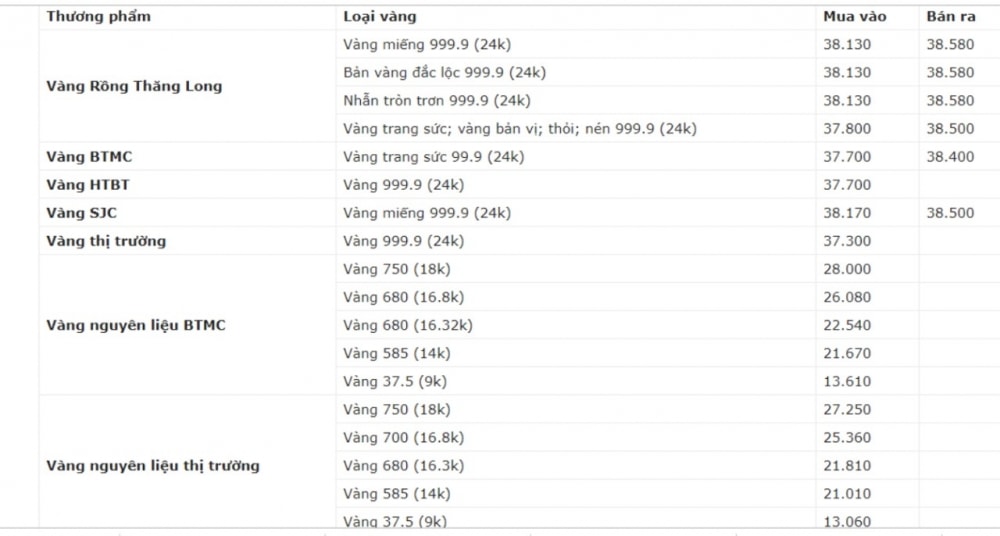This screenshot has width=1000, height=536.
Task: Click the Bán ra column header
Action: tap(950, 17)
